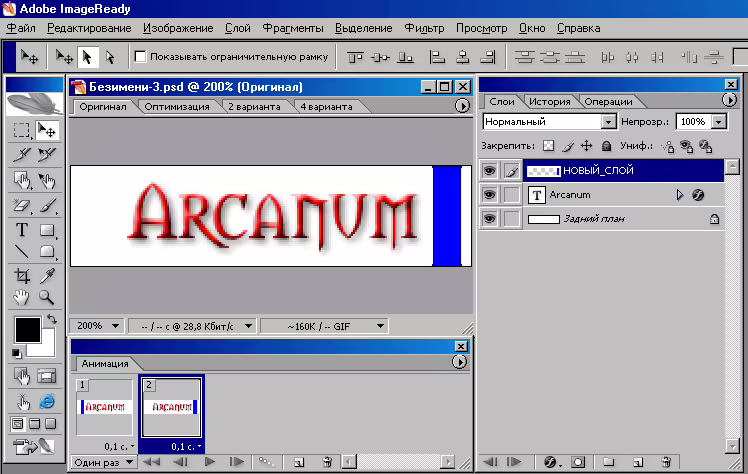
Task: Select the Hand tool
Action: pos(21,298)
